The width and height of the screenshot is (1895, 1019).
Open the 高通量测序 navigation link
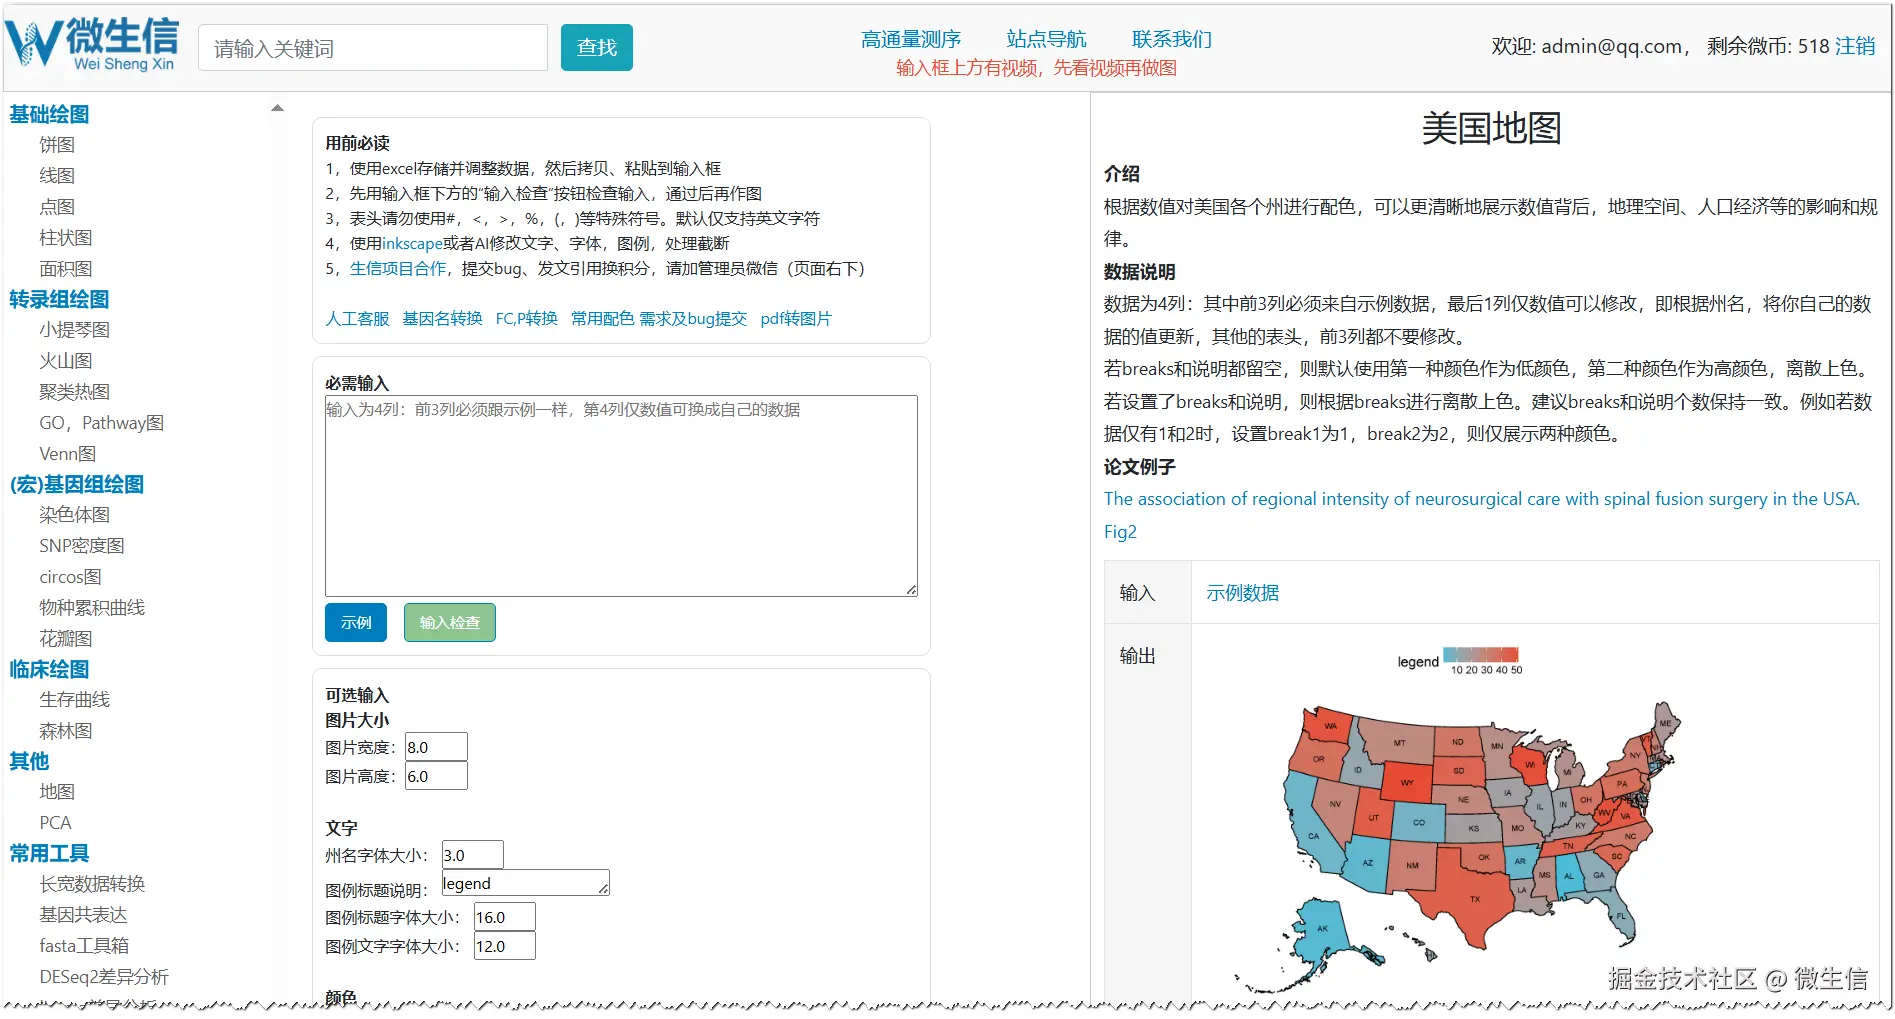(x=911, y=39)
